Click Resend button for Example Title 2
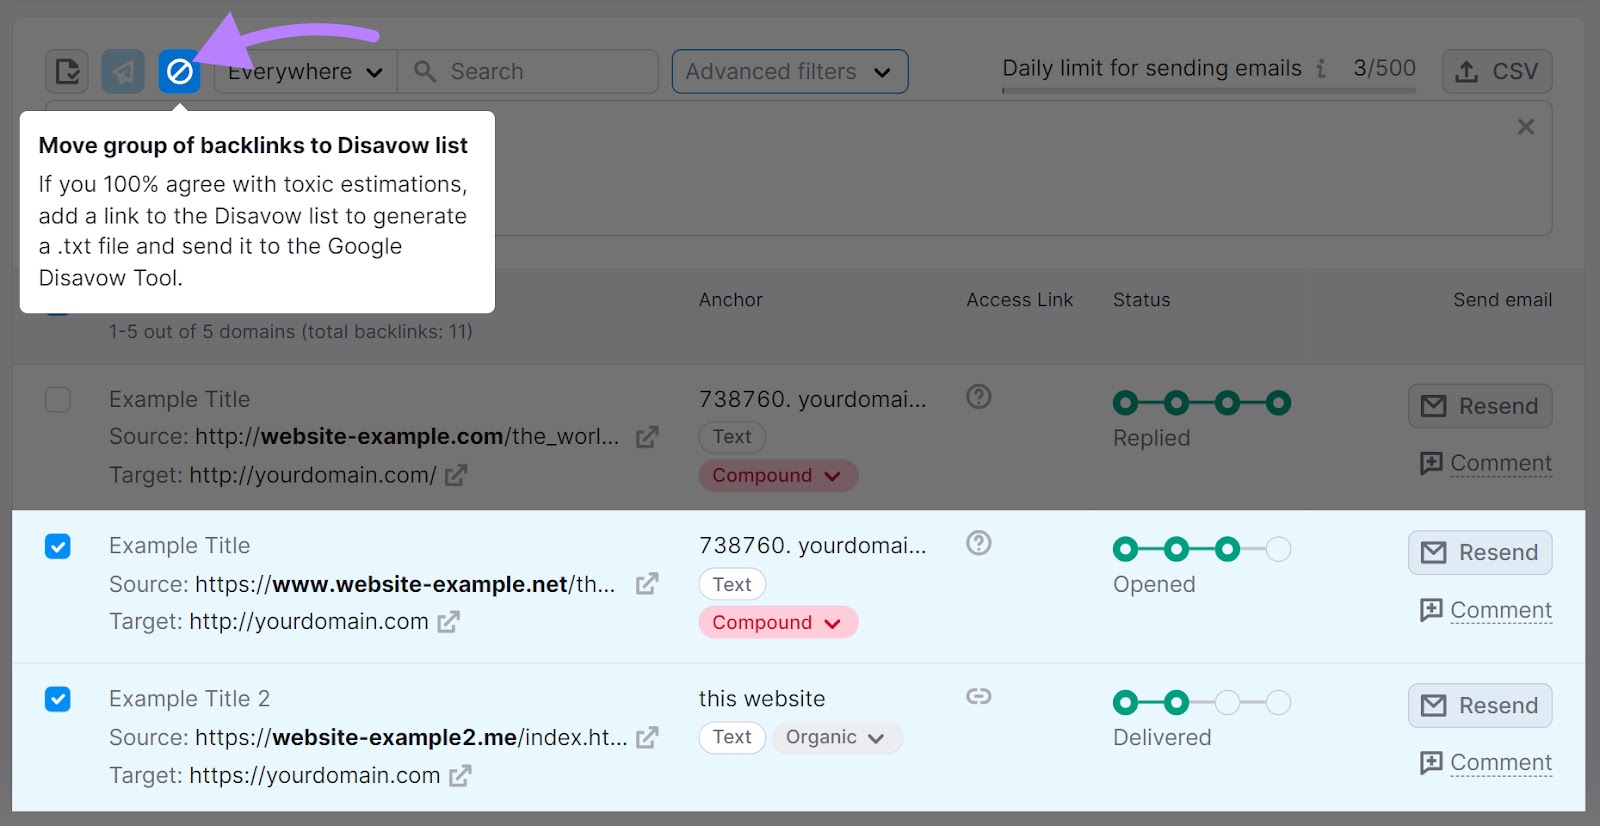The width and height of the screenshot is (1600, 826). 1480,706
